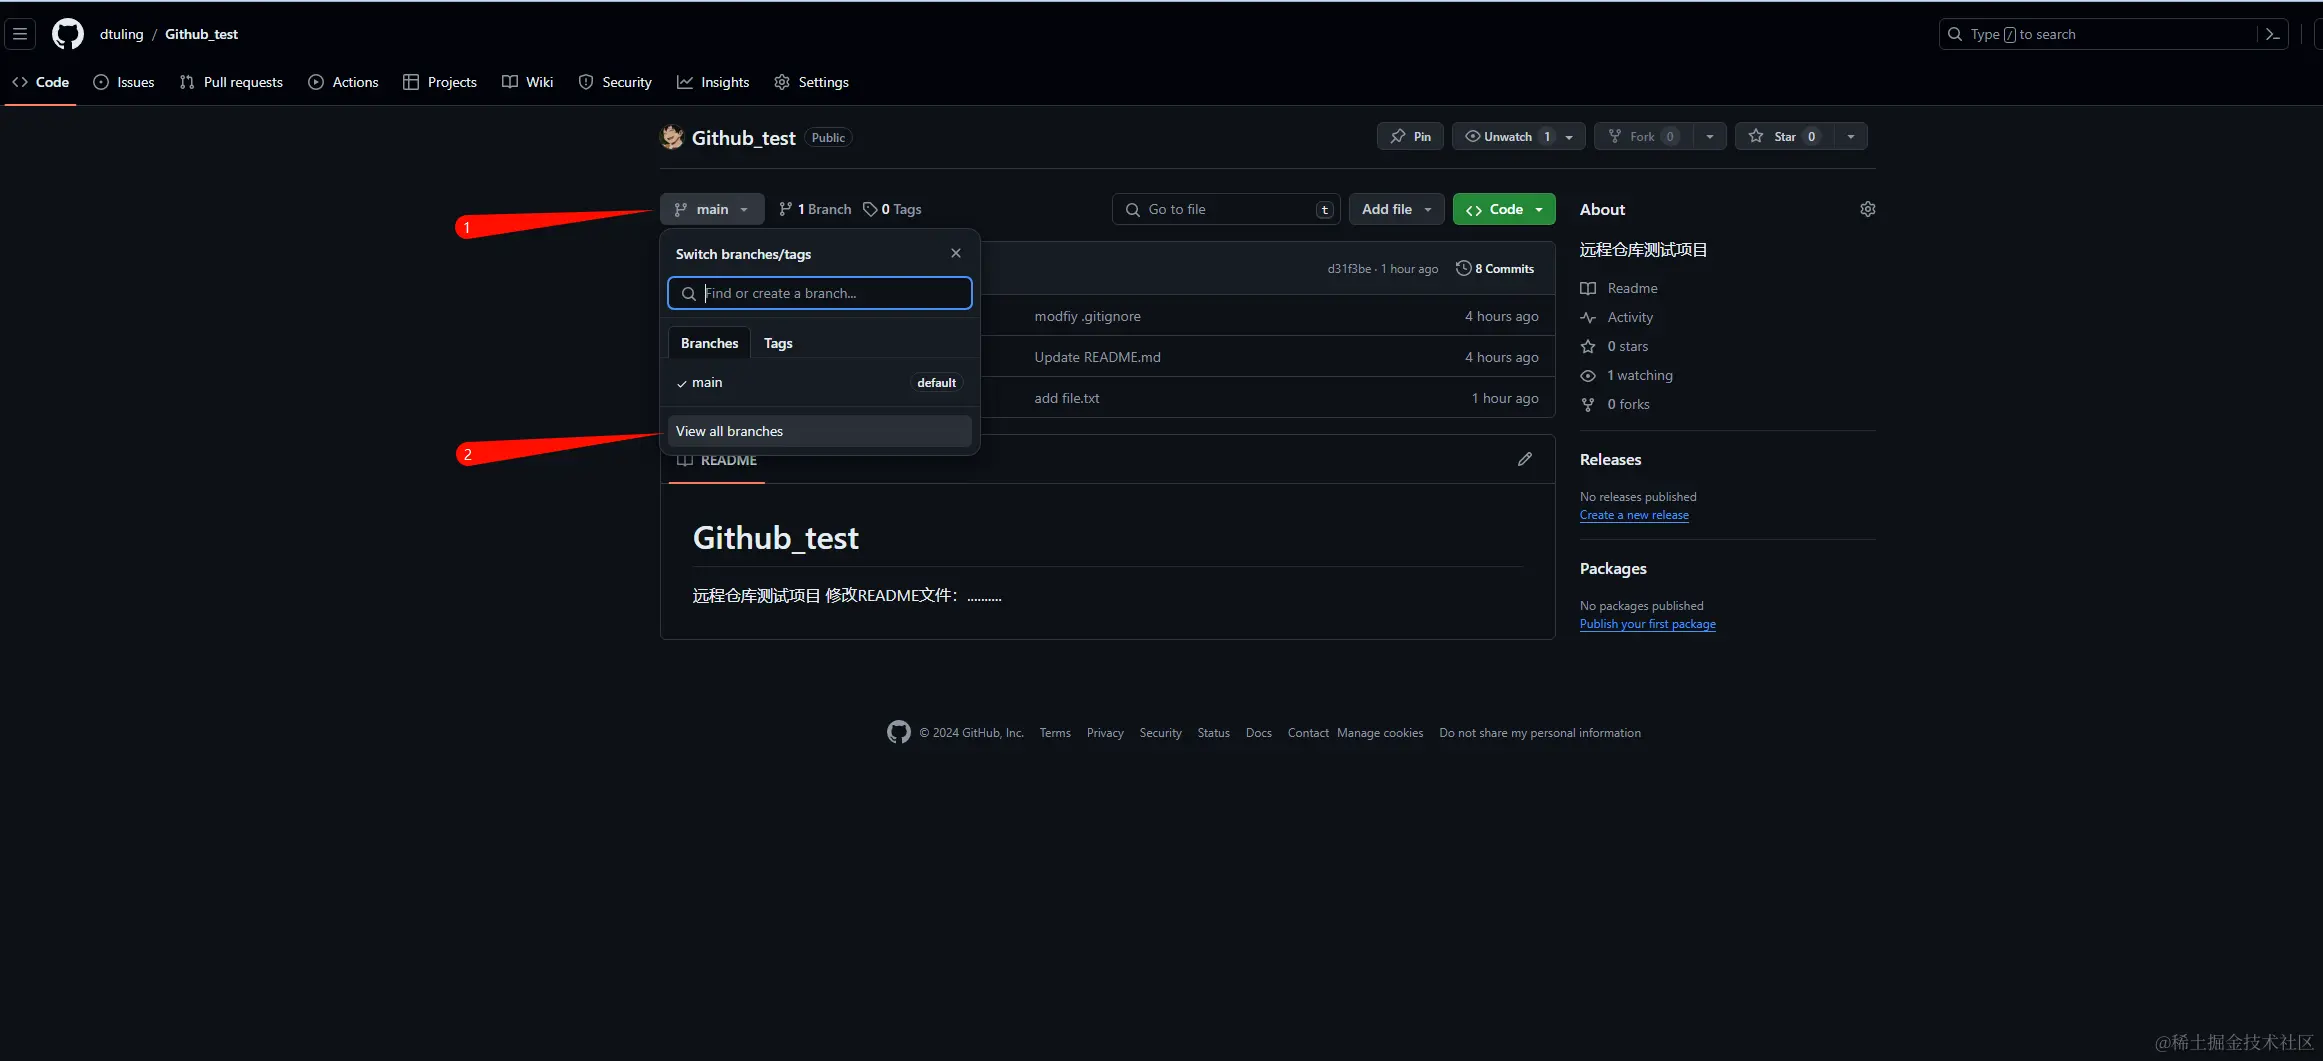Open the Projects tab
The image size is (2323, 1061).
(x=440, y=82)
